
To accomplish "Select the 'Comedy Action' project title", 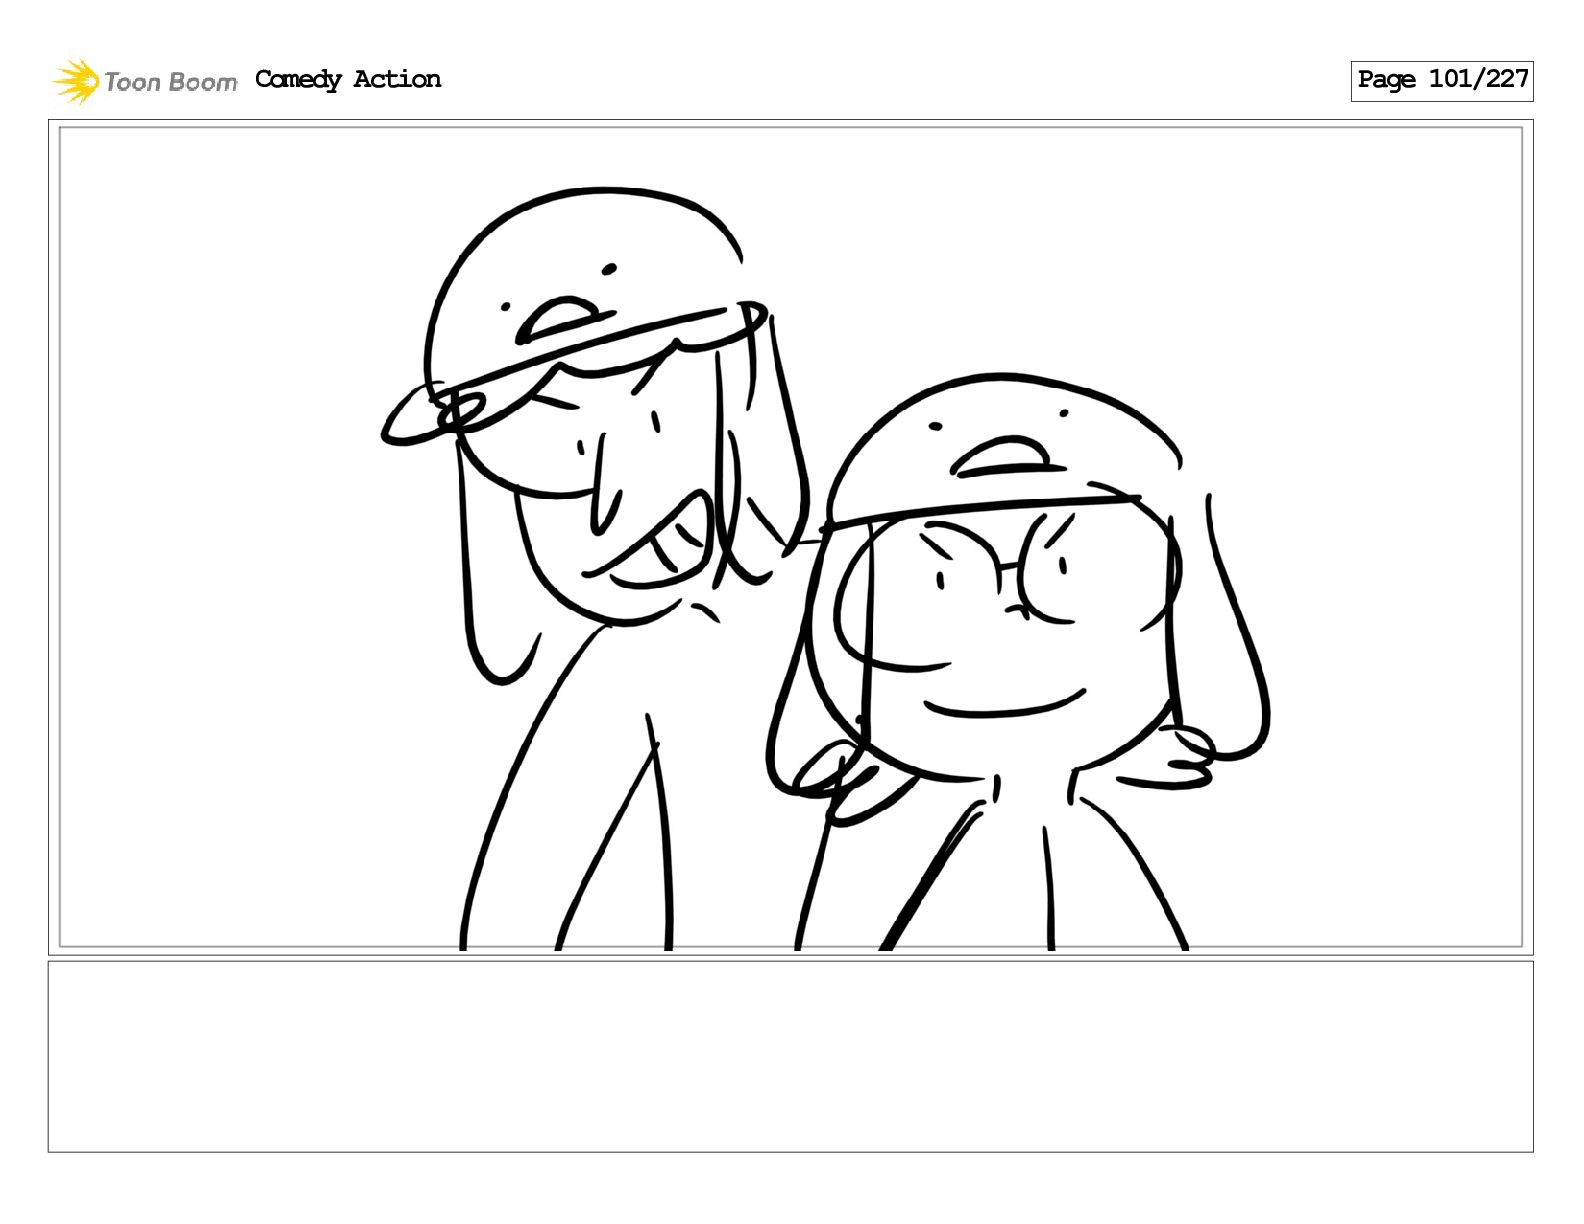I will tap(348, 80).
